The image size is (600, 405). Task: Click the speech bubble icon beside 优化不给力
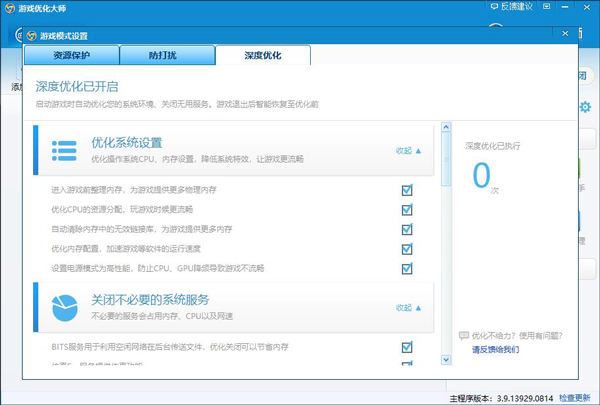tap(463, 336)
